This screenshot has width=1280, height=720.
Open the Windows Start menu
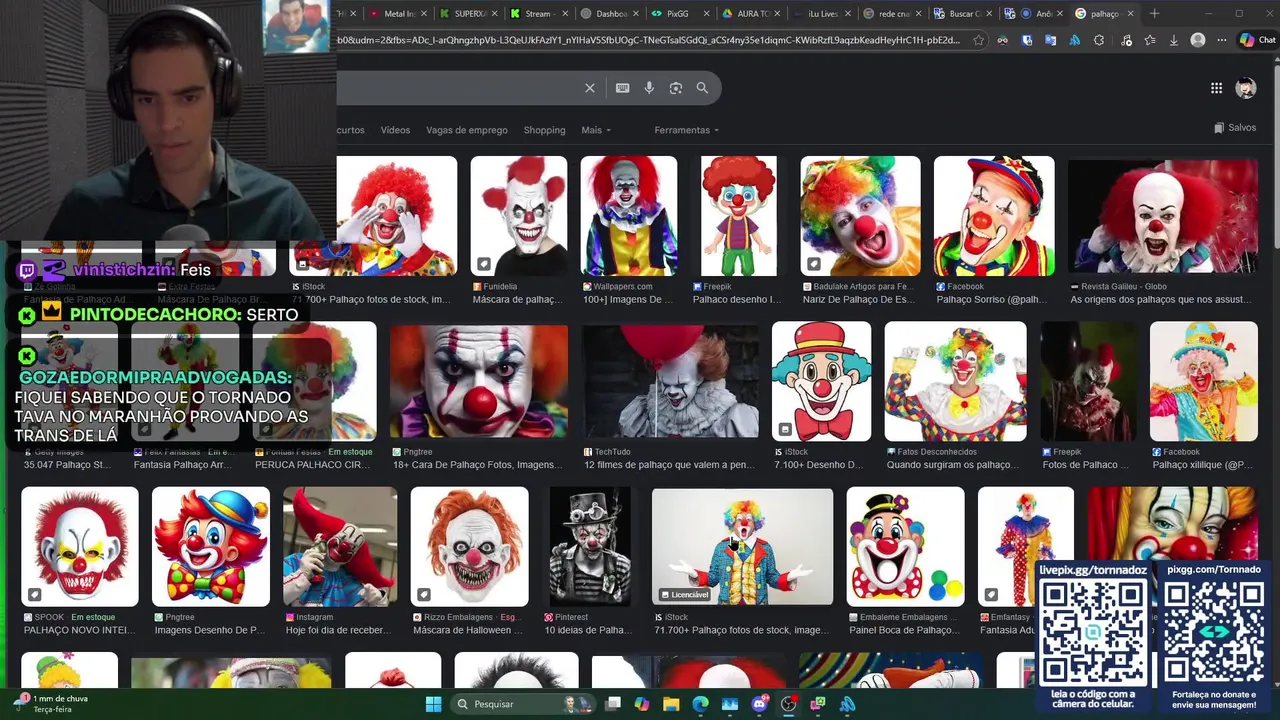[433, 704]
